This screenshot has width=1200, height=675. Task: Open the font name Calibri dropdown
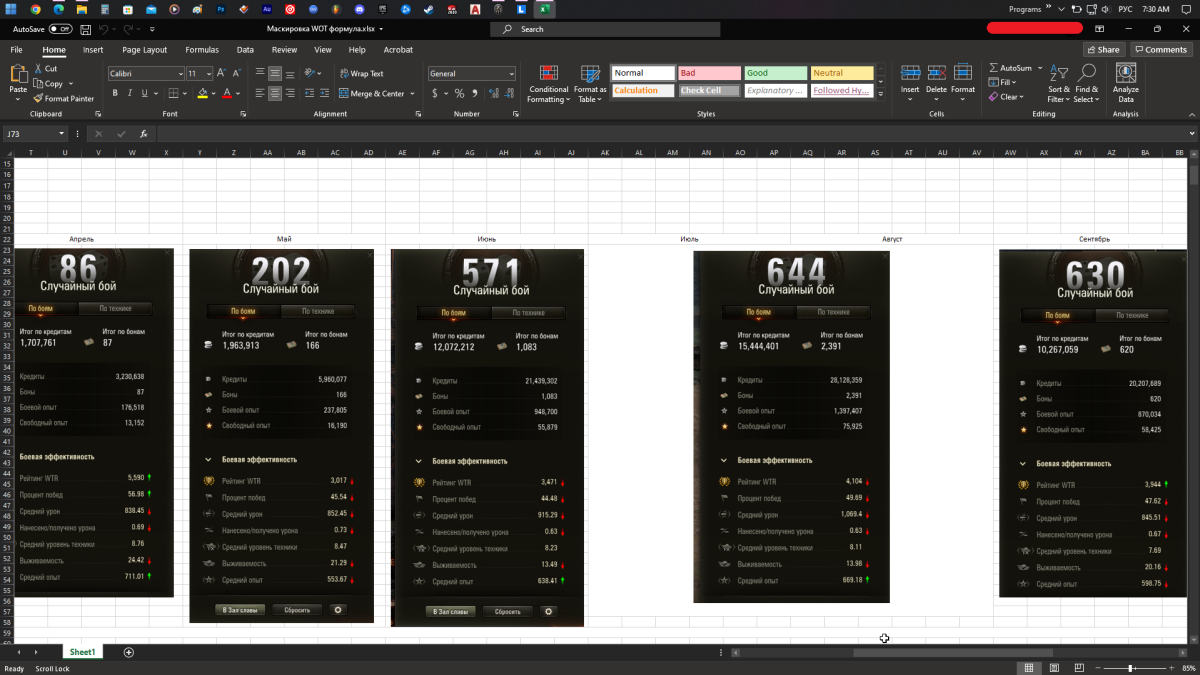click(x=179, y=73)
